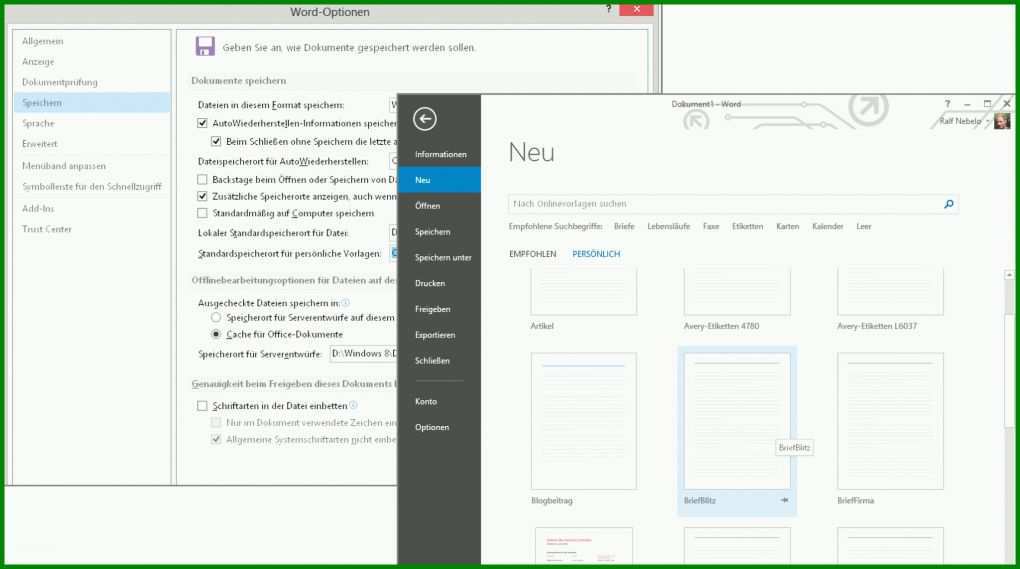Image resolution: width=1020 pixels, height=569 pixels.
Task: Enable Standardmäßig auf Computer speichern checkbox
Action: [202, 213]
